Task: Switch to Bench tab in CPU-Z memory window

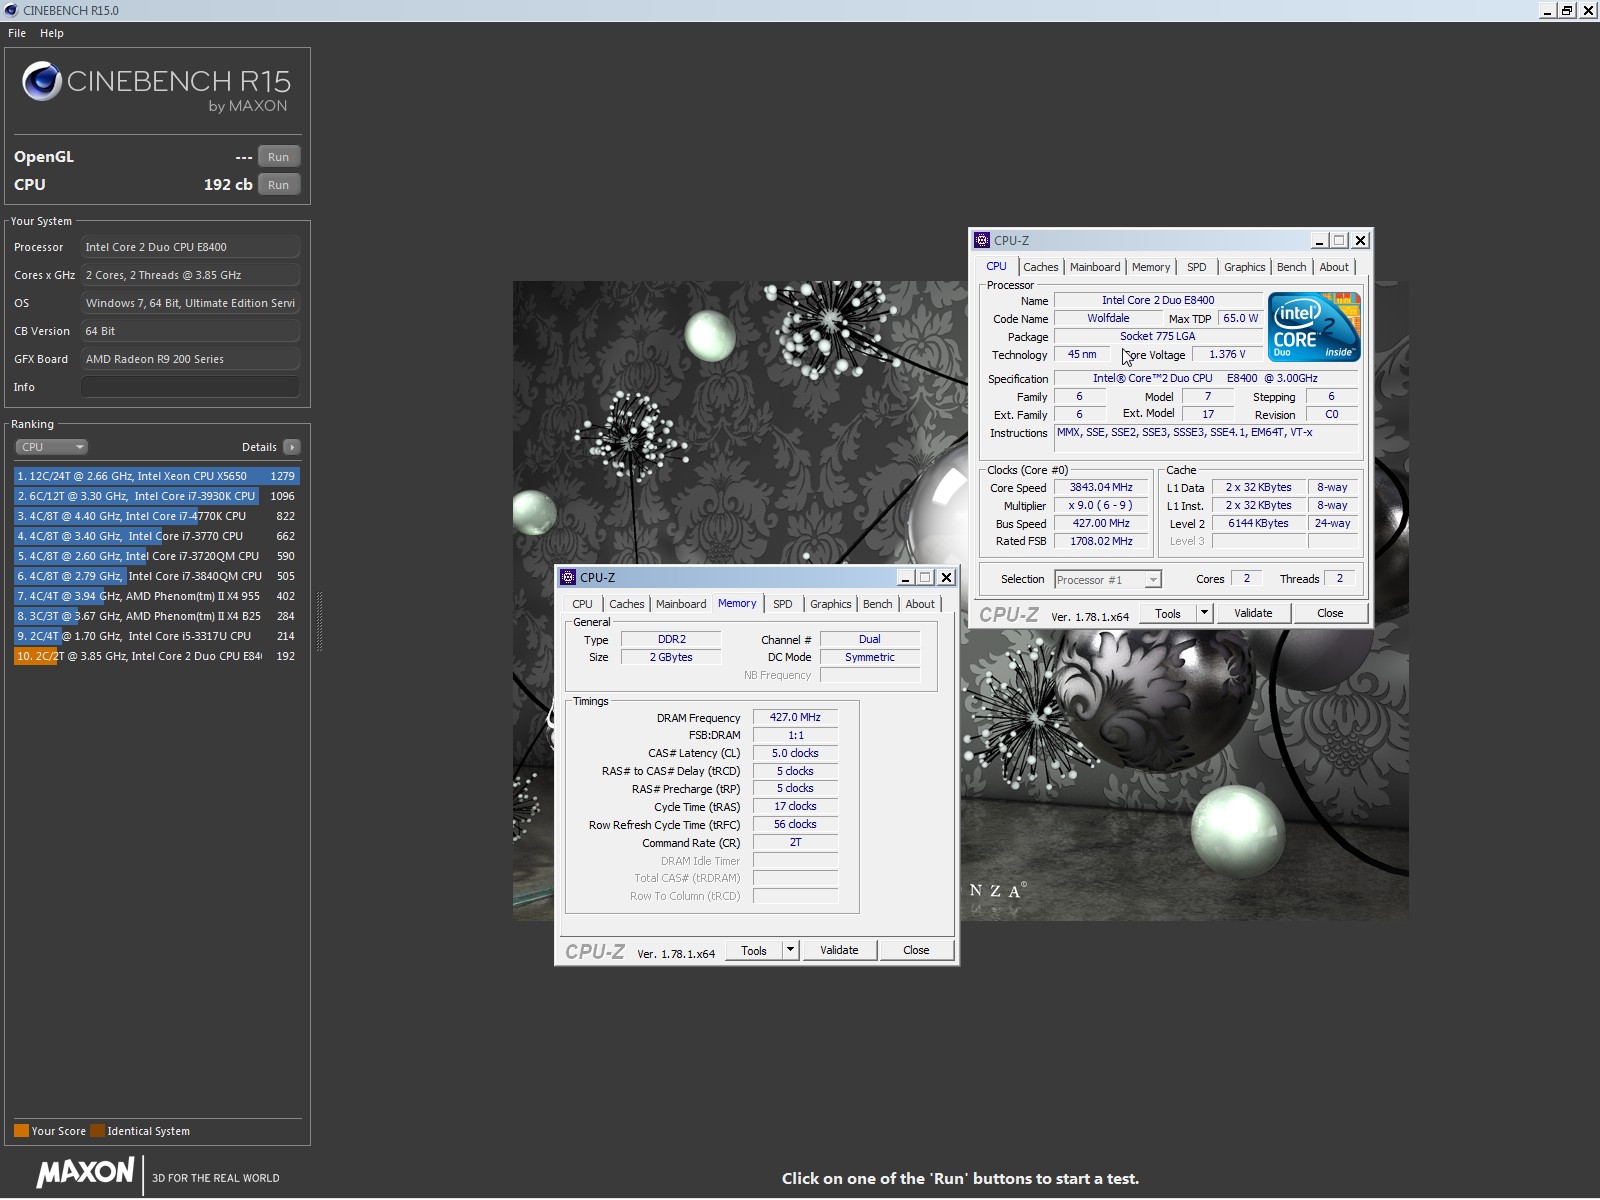Action: [x=877, y=604]
